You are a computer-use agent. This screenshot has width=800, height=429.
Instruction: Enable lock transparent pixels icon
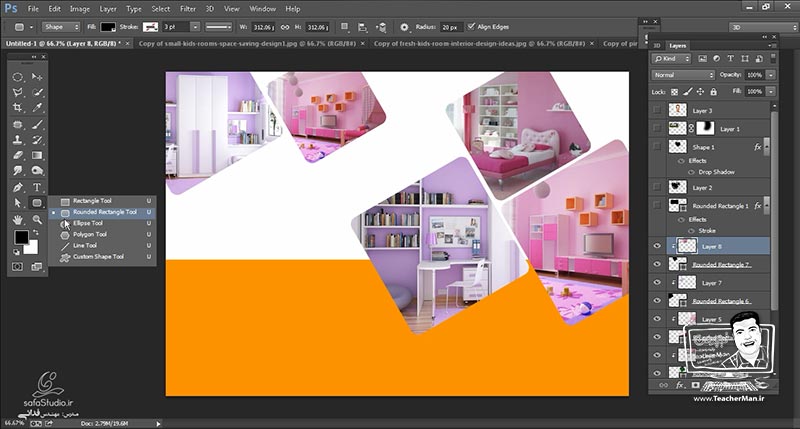(674, 92)
